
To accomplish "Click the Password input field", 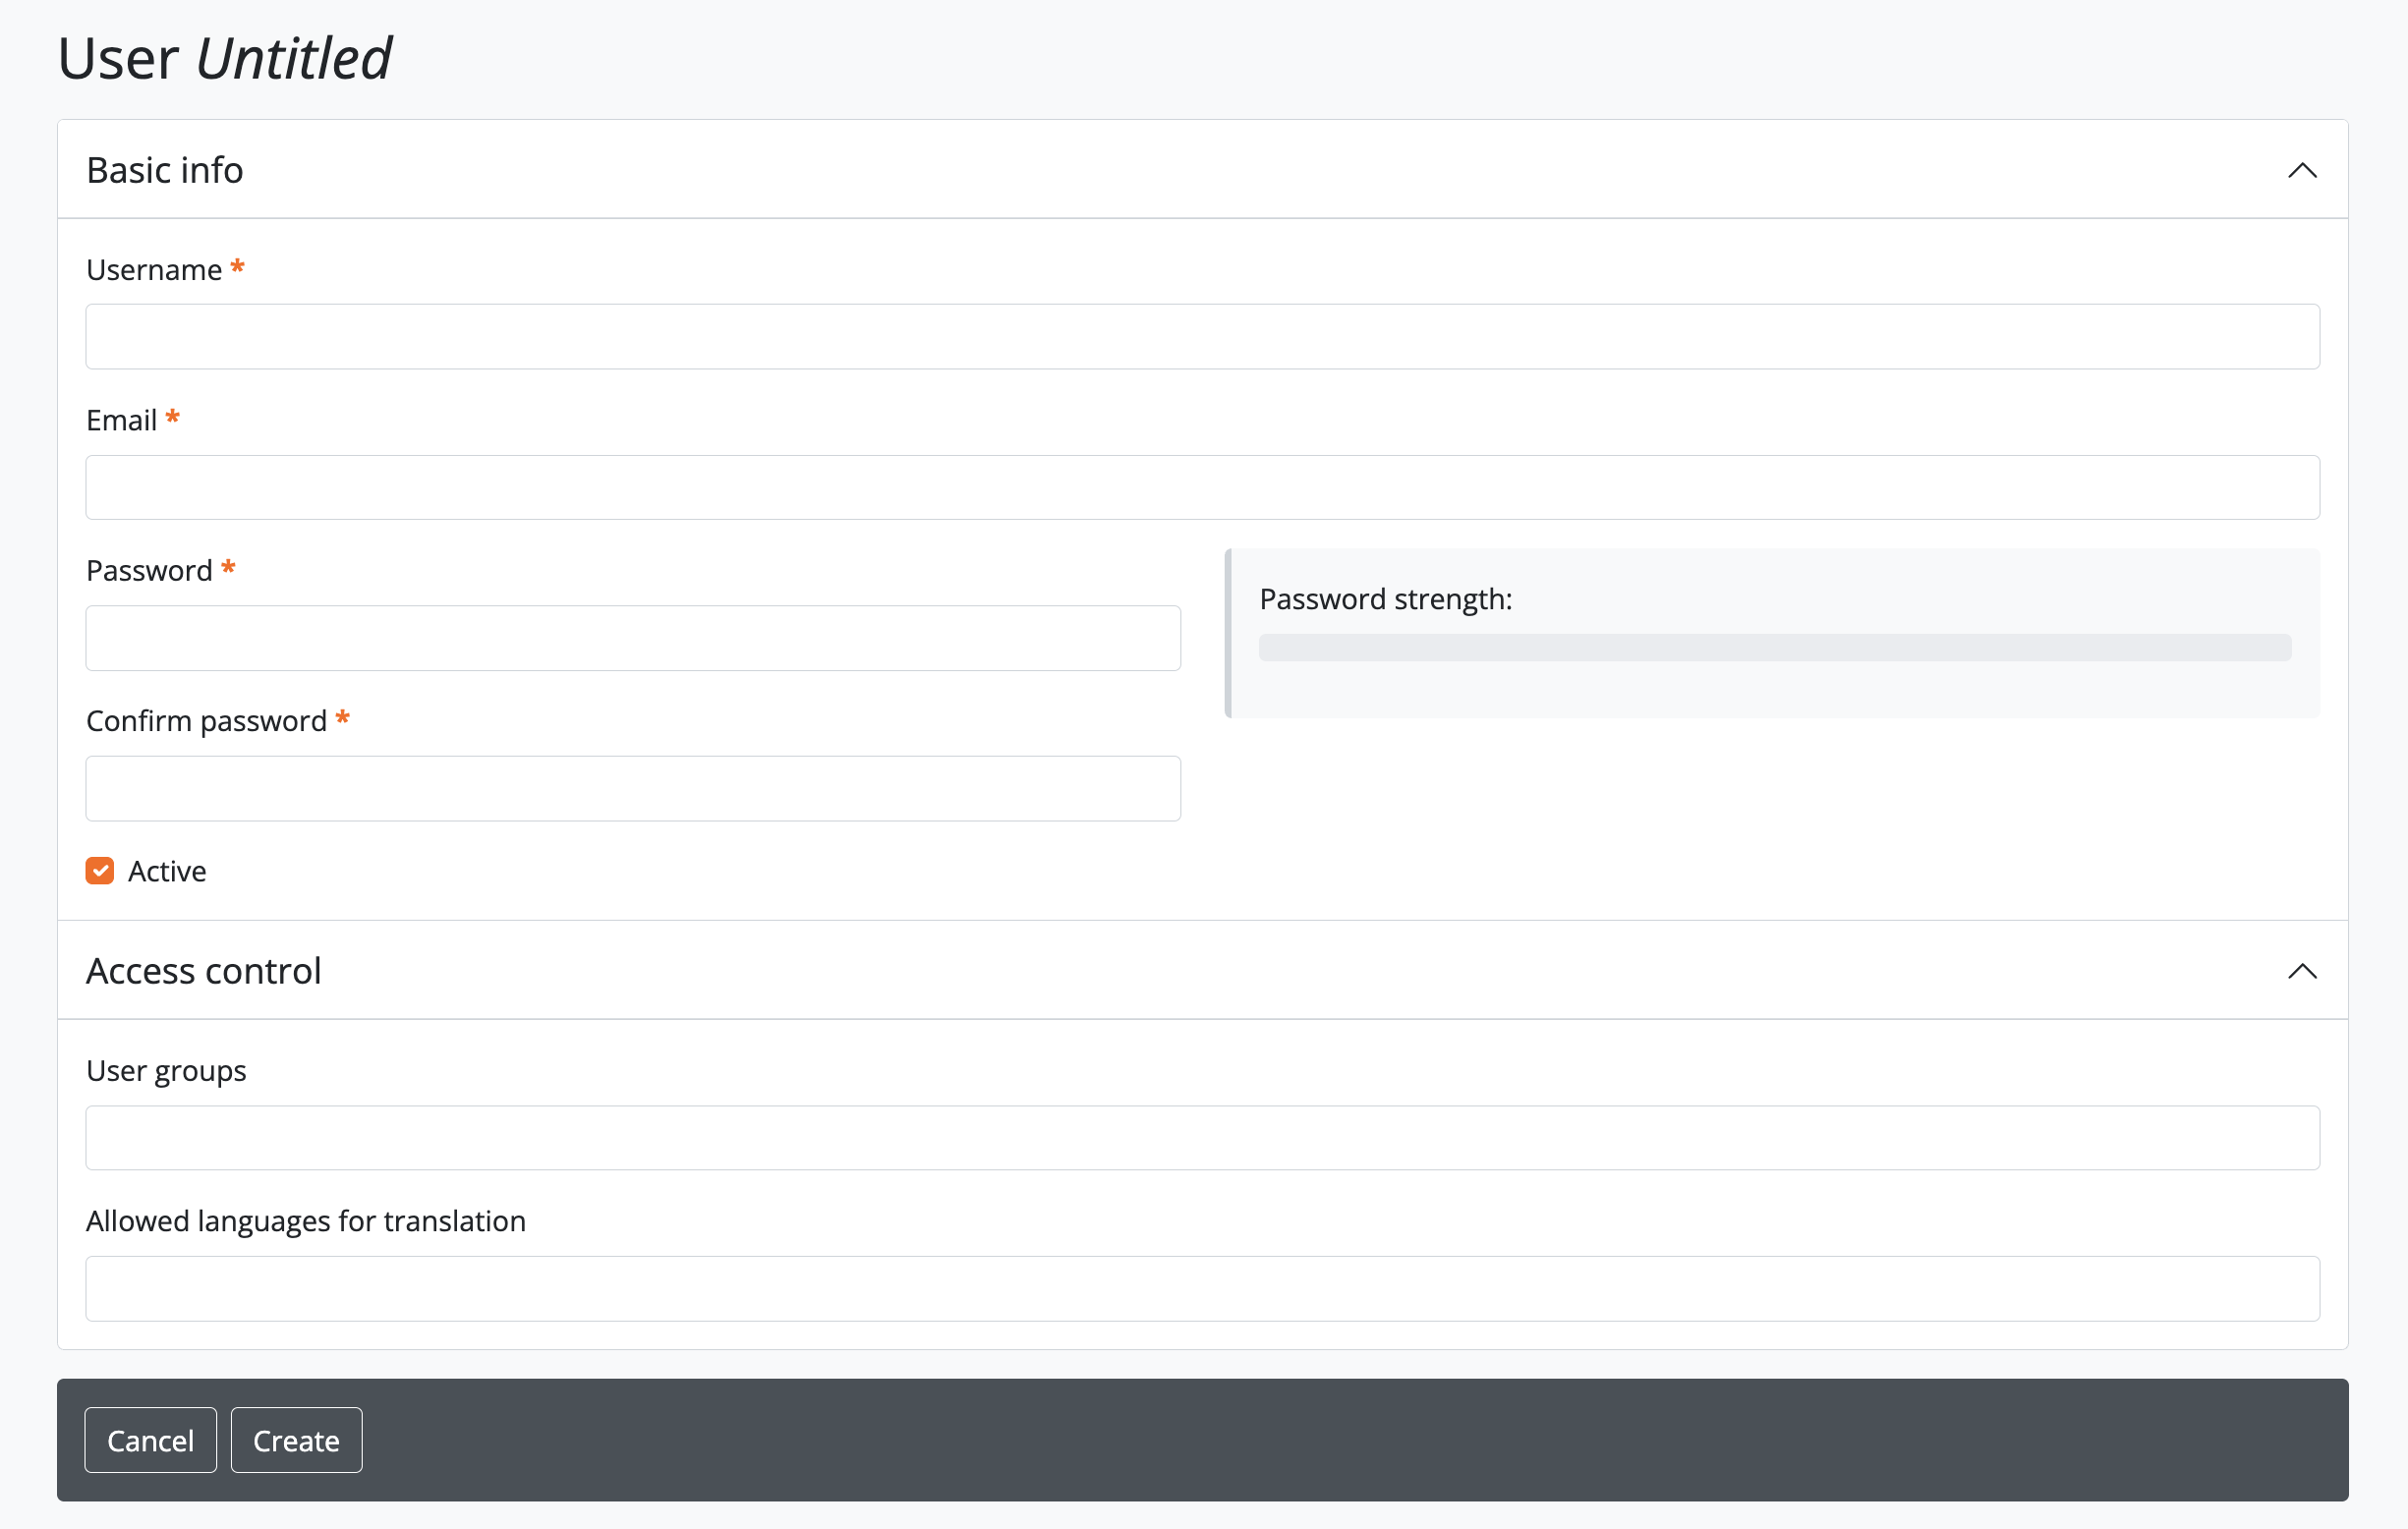I will 632,637.
